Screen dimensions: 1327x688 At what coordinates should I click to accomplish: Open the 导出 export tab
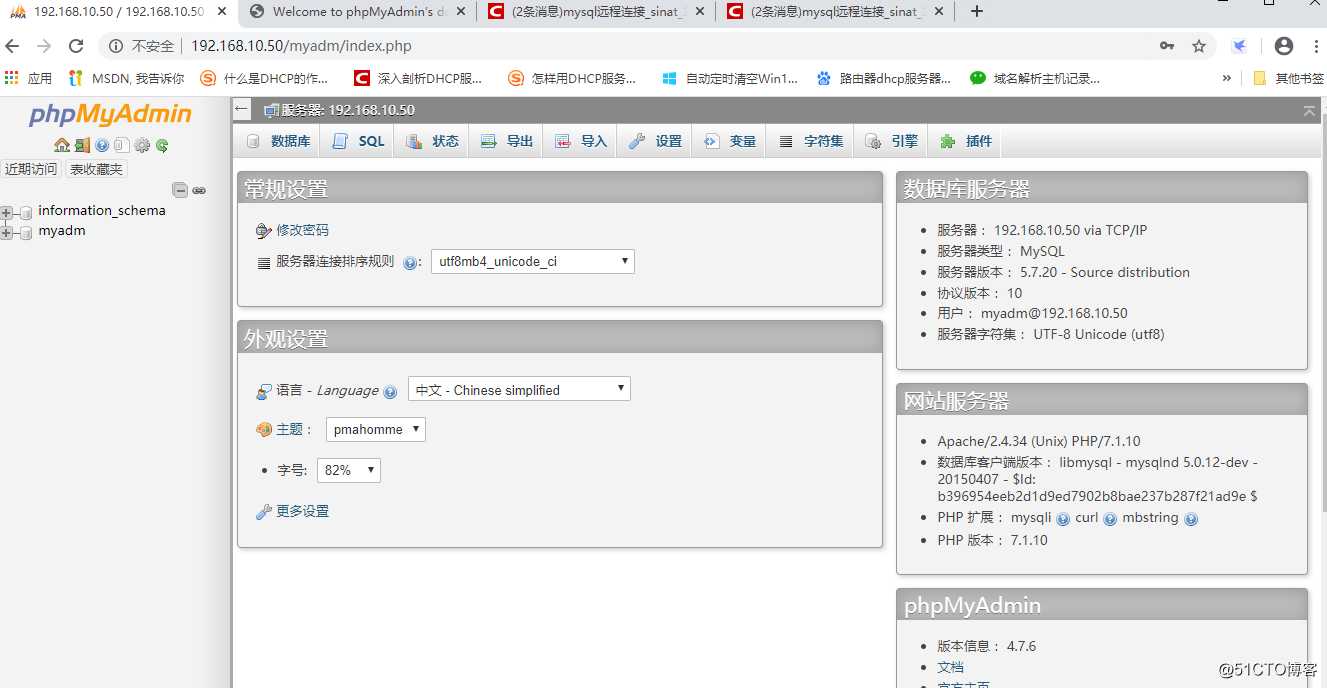pyautogui.click(x=507, y=141)
